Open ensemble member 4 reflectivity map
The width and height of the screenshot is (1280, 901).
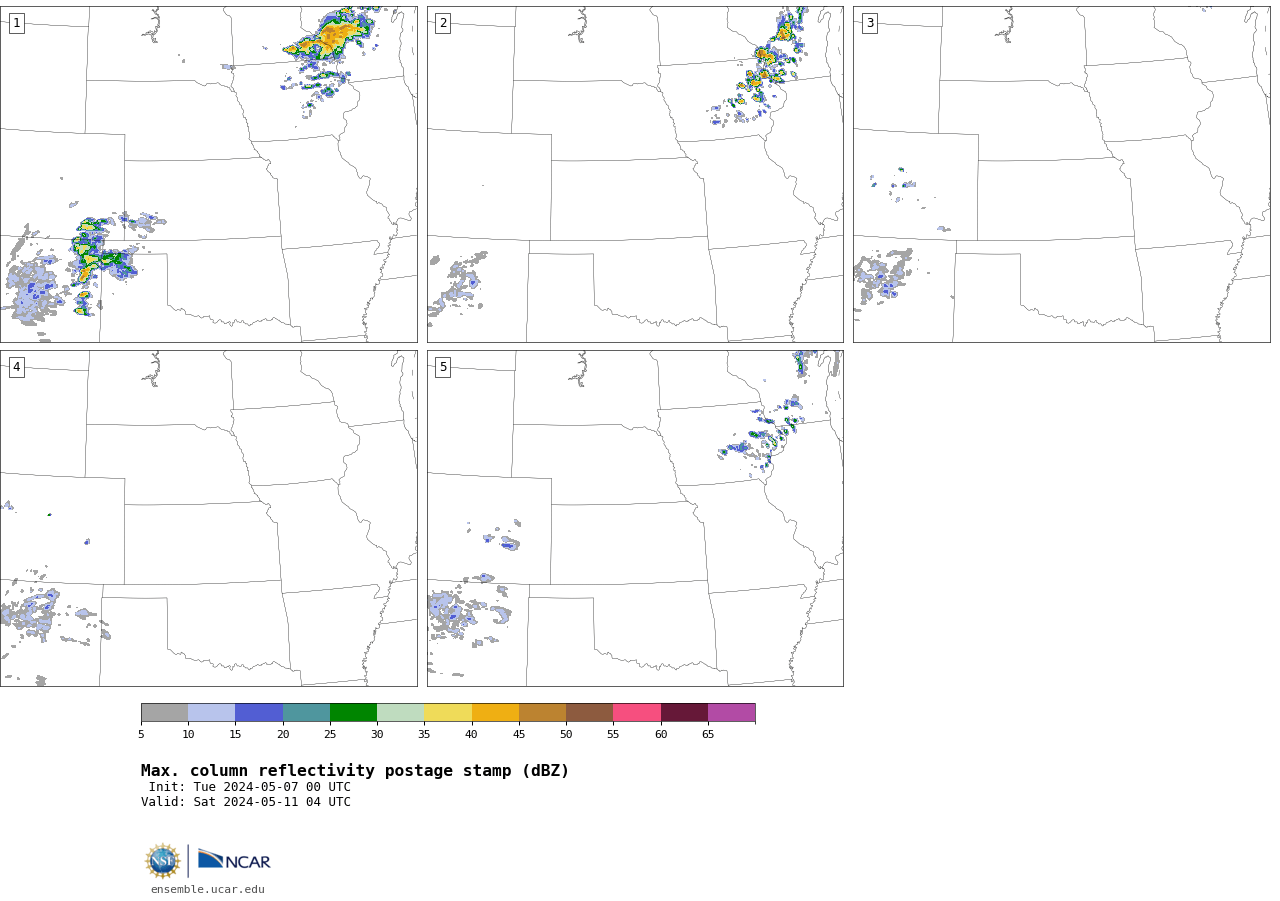(209, 518)
